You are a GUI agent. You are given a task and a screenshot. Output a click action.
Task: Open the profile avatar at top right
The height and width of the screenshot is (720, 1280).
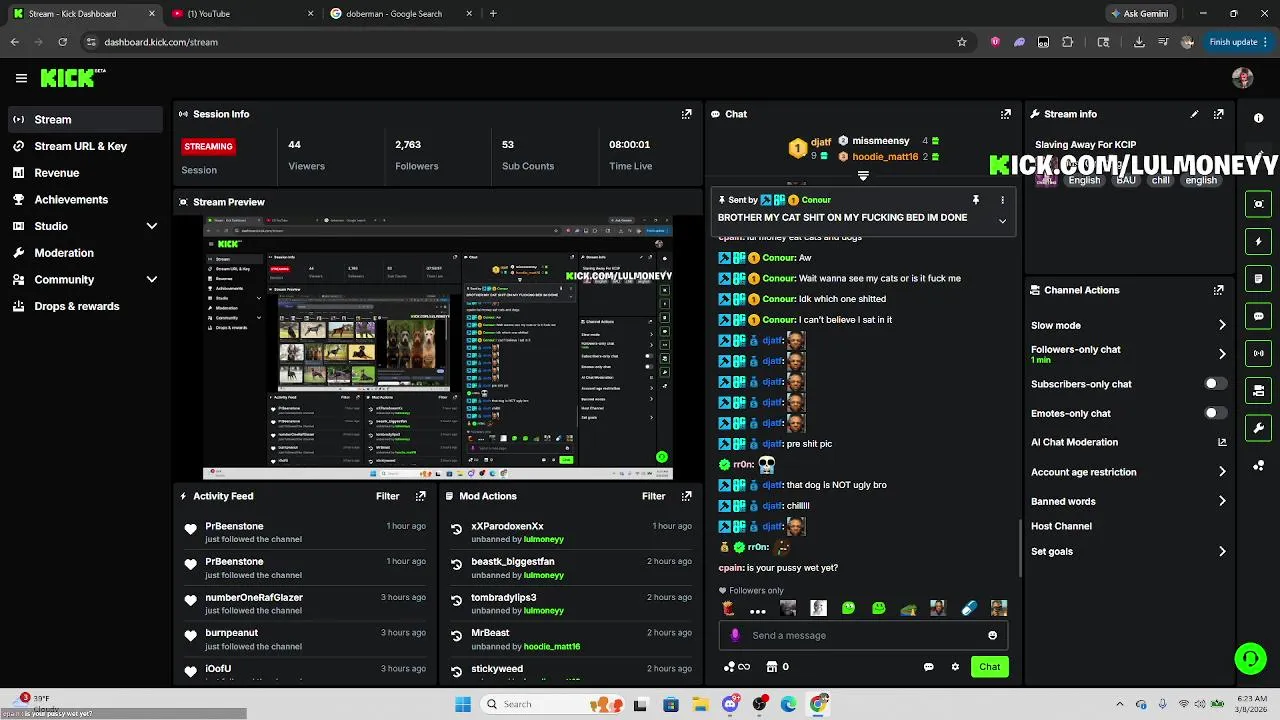1242,78
